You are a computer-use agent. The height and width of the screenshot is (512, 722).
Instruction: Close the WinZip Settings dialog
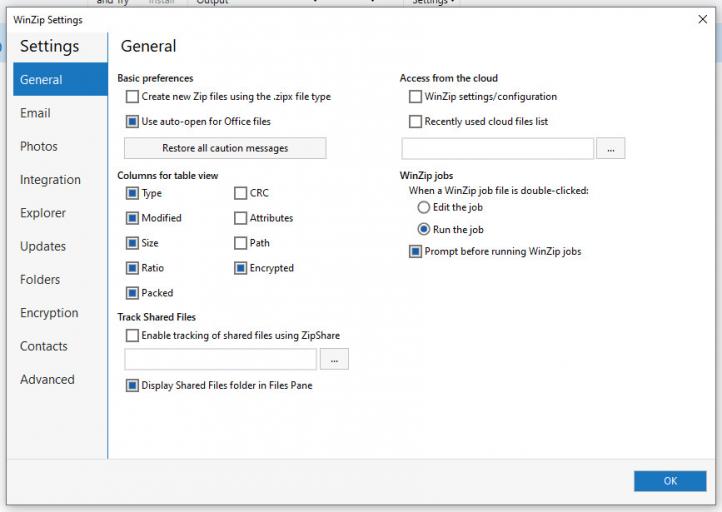pyautogui.click(x=703, y=19)
